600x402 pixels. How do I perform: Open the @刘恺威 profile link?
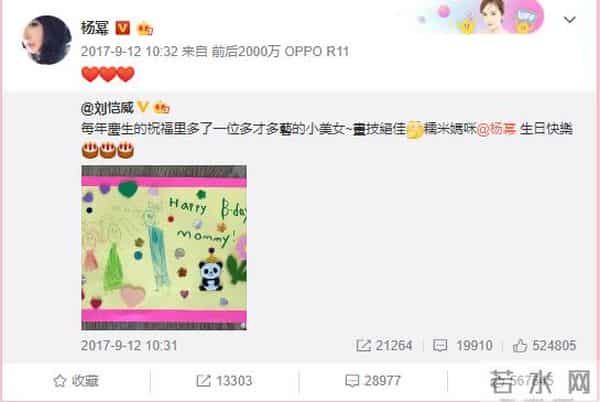(x=107, y=108)
